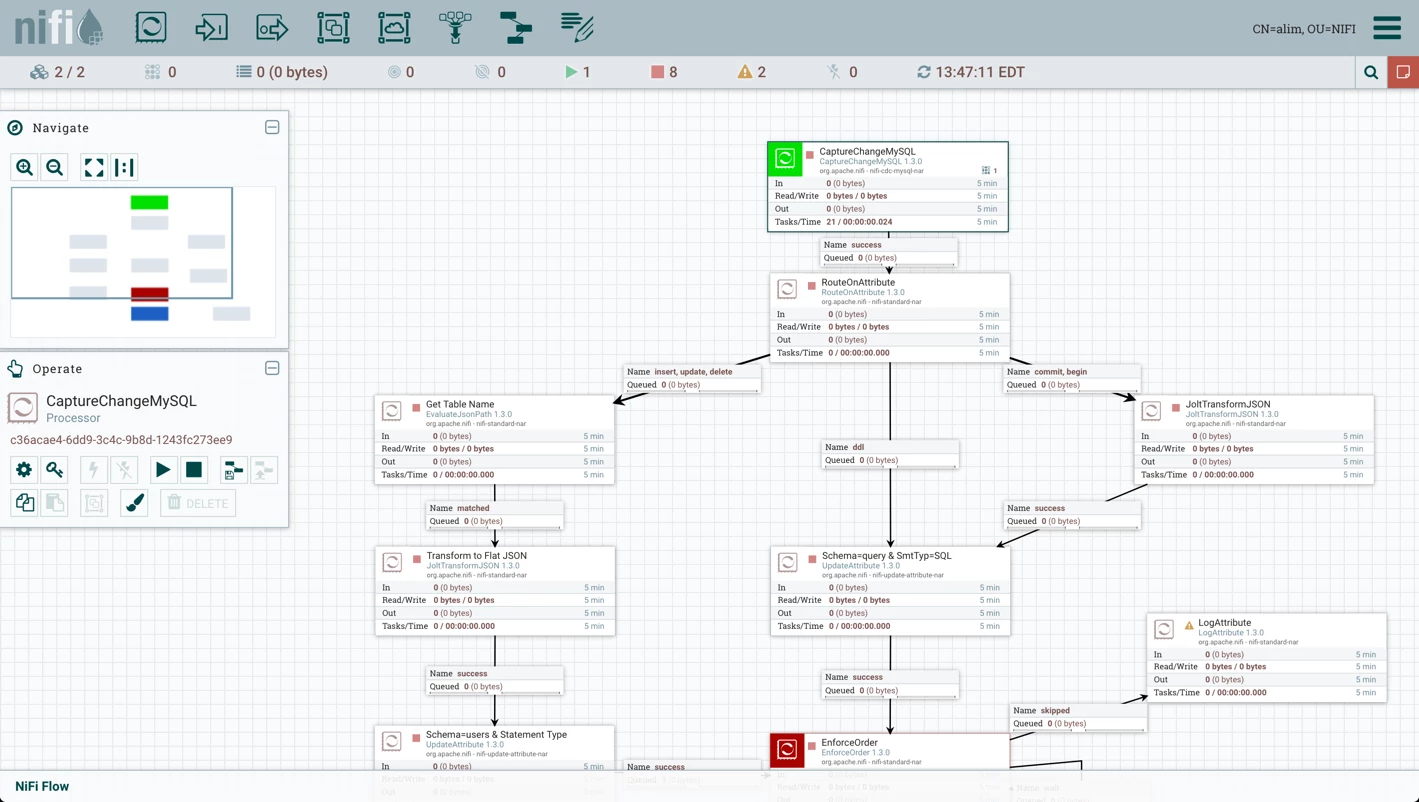Image resolution: width=1419 pixels, height=802 pixels.
Task: Select the Process Group toolbar icon
Action: coord(333,27)
